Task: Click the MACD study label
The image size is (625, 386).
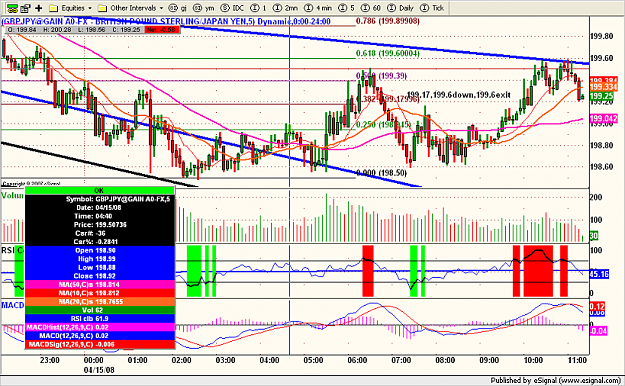Action: point(13,305)
